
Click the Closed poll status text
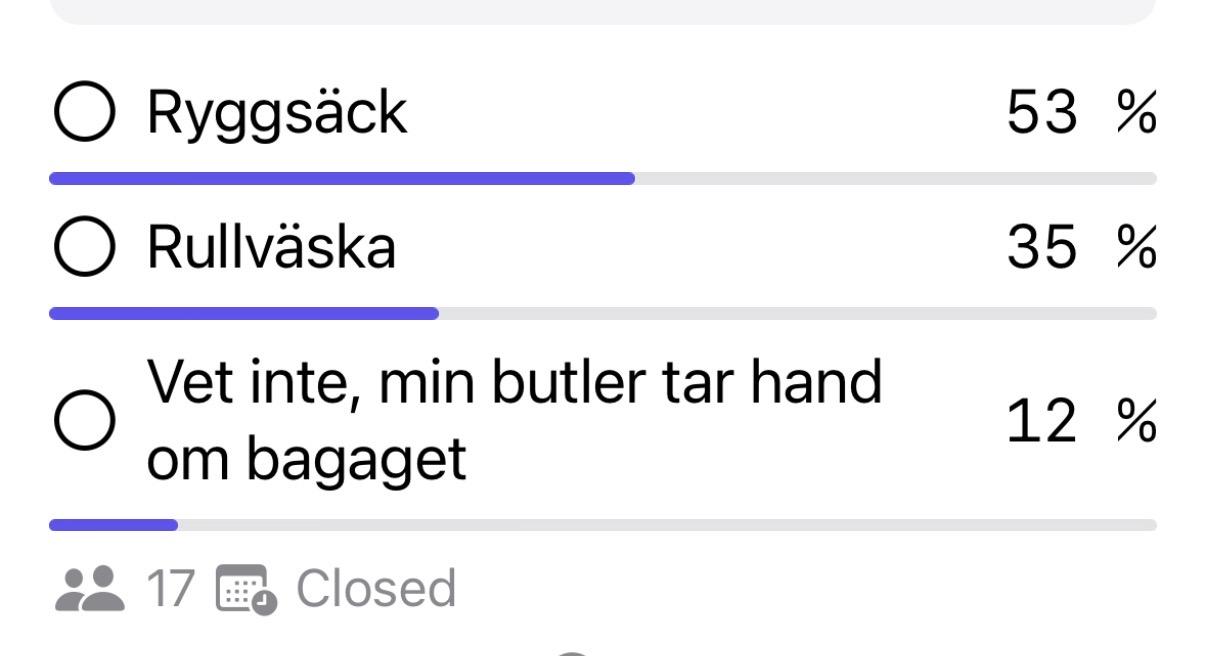[x=376, y=589]
